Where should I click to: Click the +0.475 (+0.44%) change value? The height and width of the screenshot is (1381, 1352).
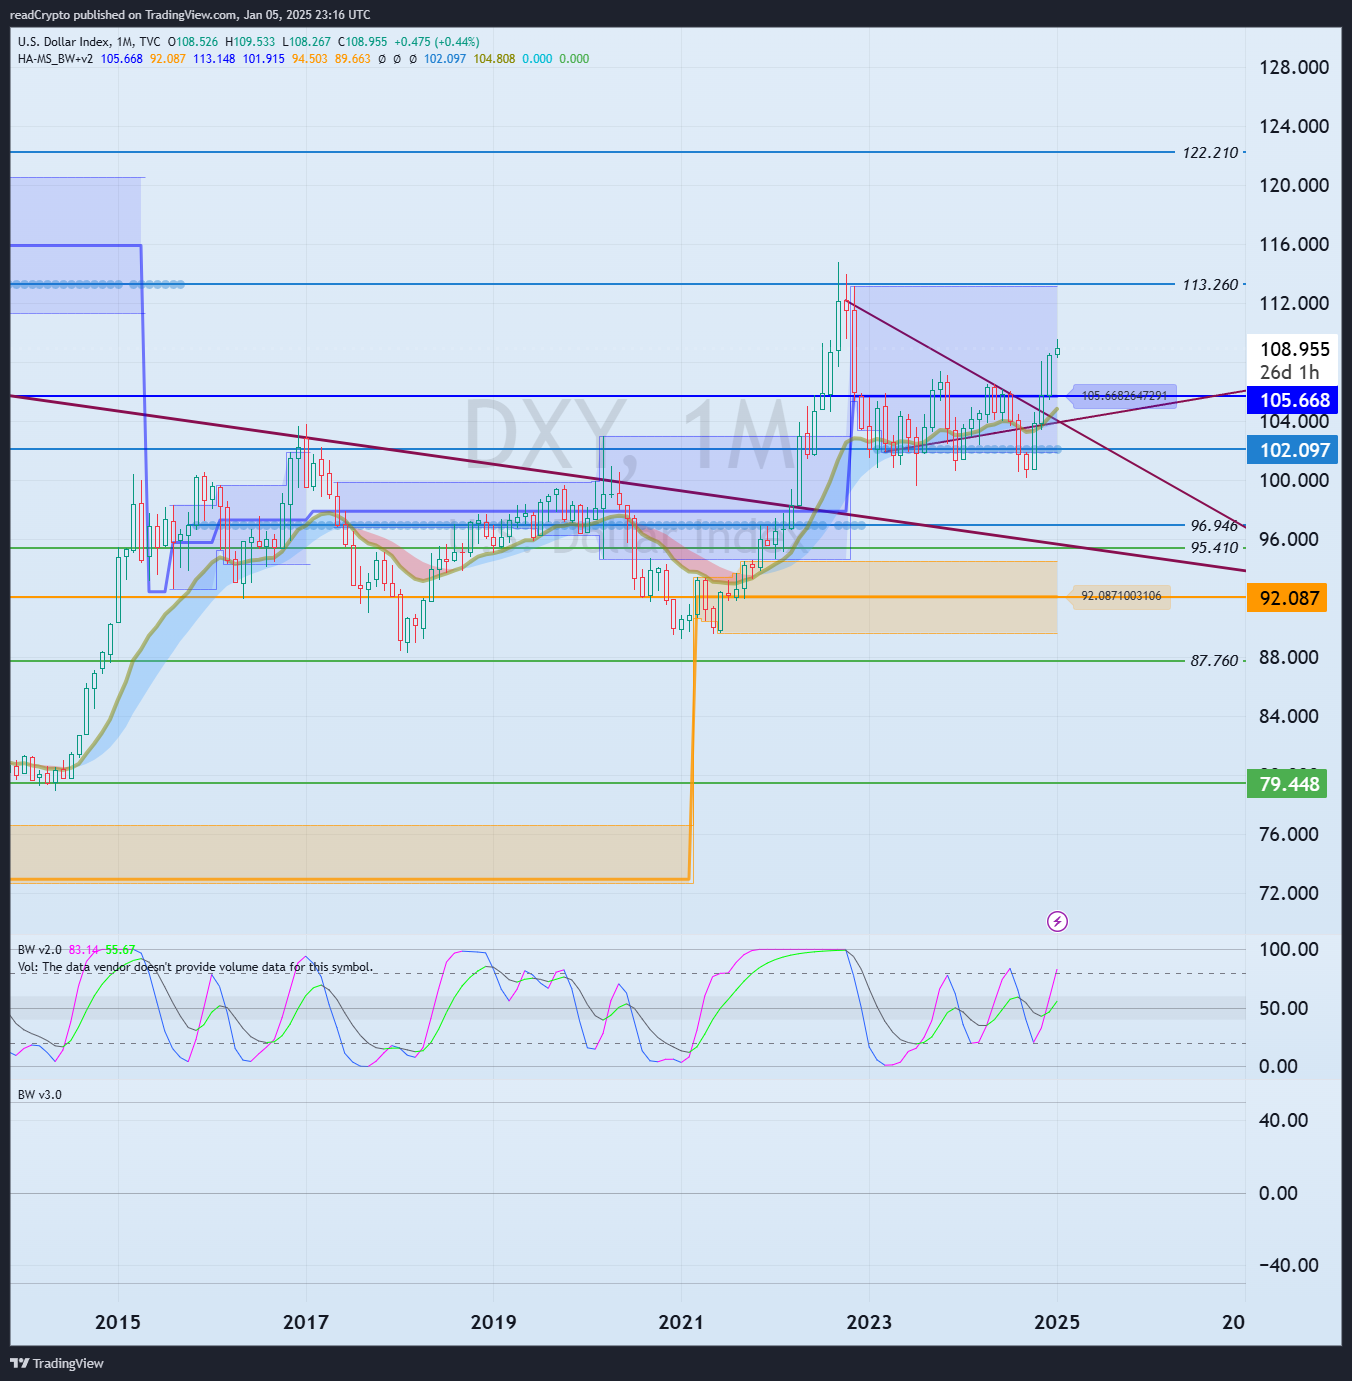pyautogui.click(x=437, y=42)
